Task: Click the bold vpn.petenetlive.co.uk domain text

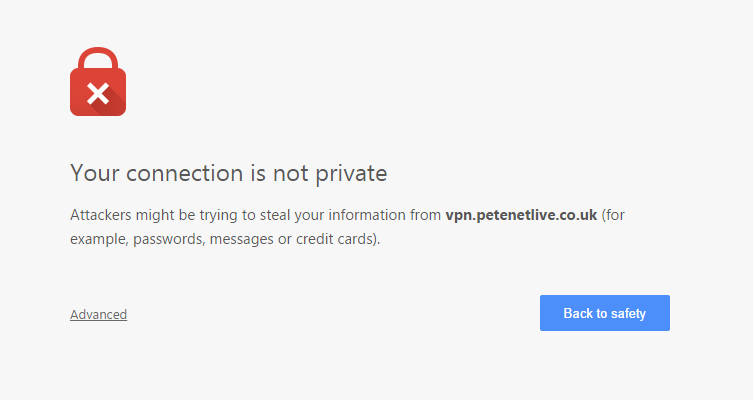Action: coord(521,215)
